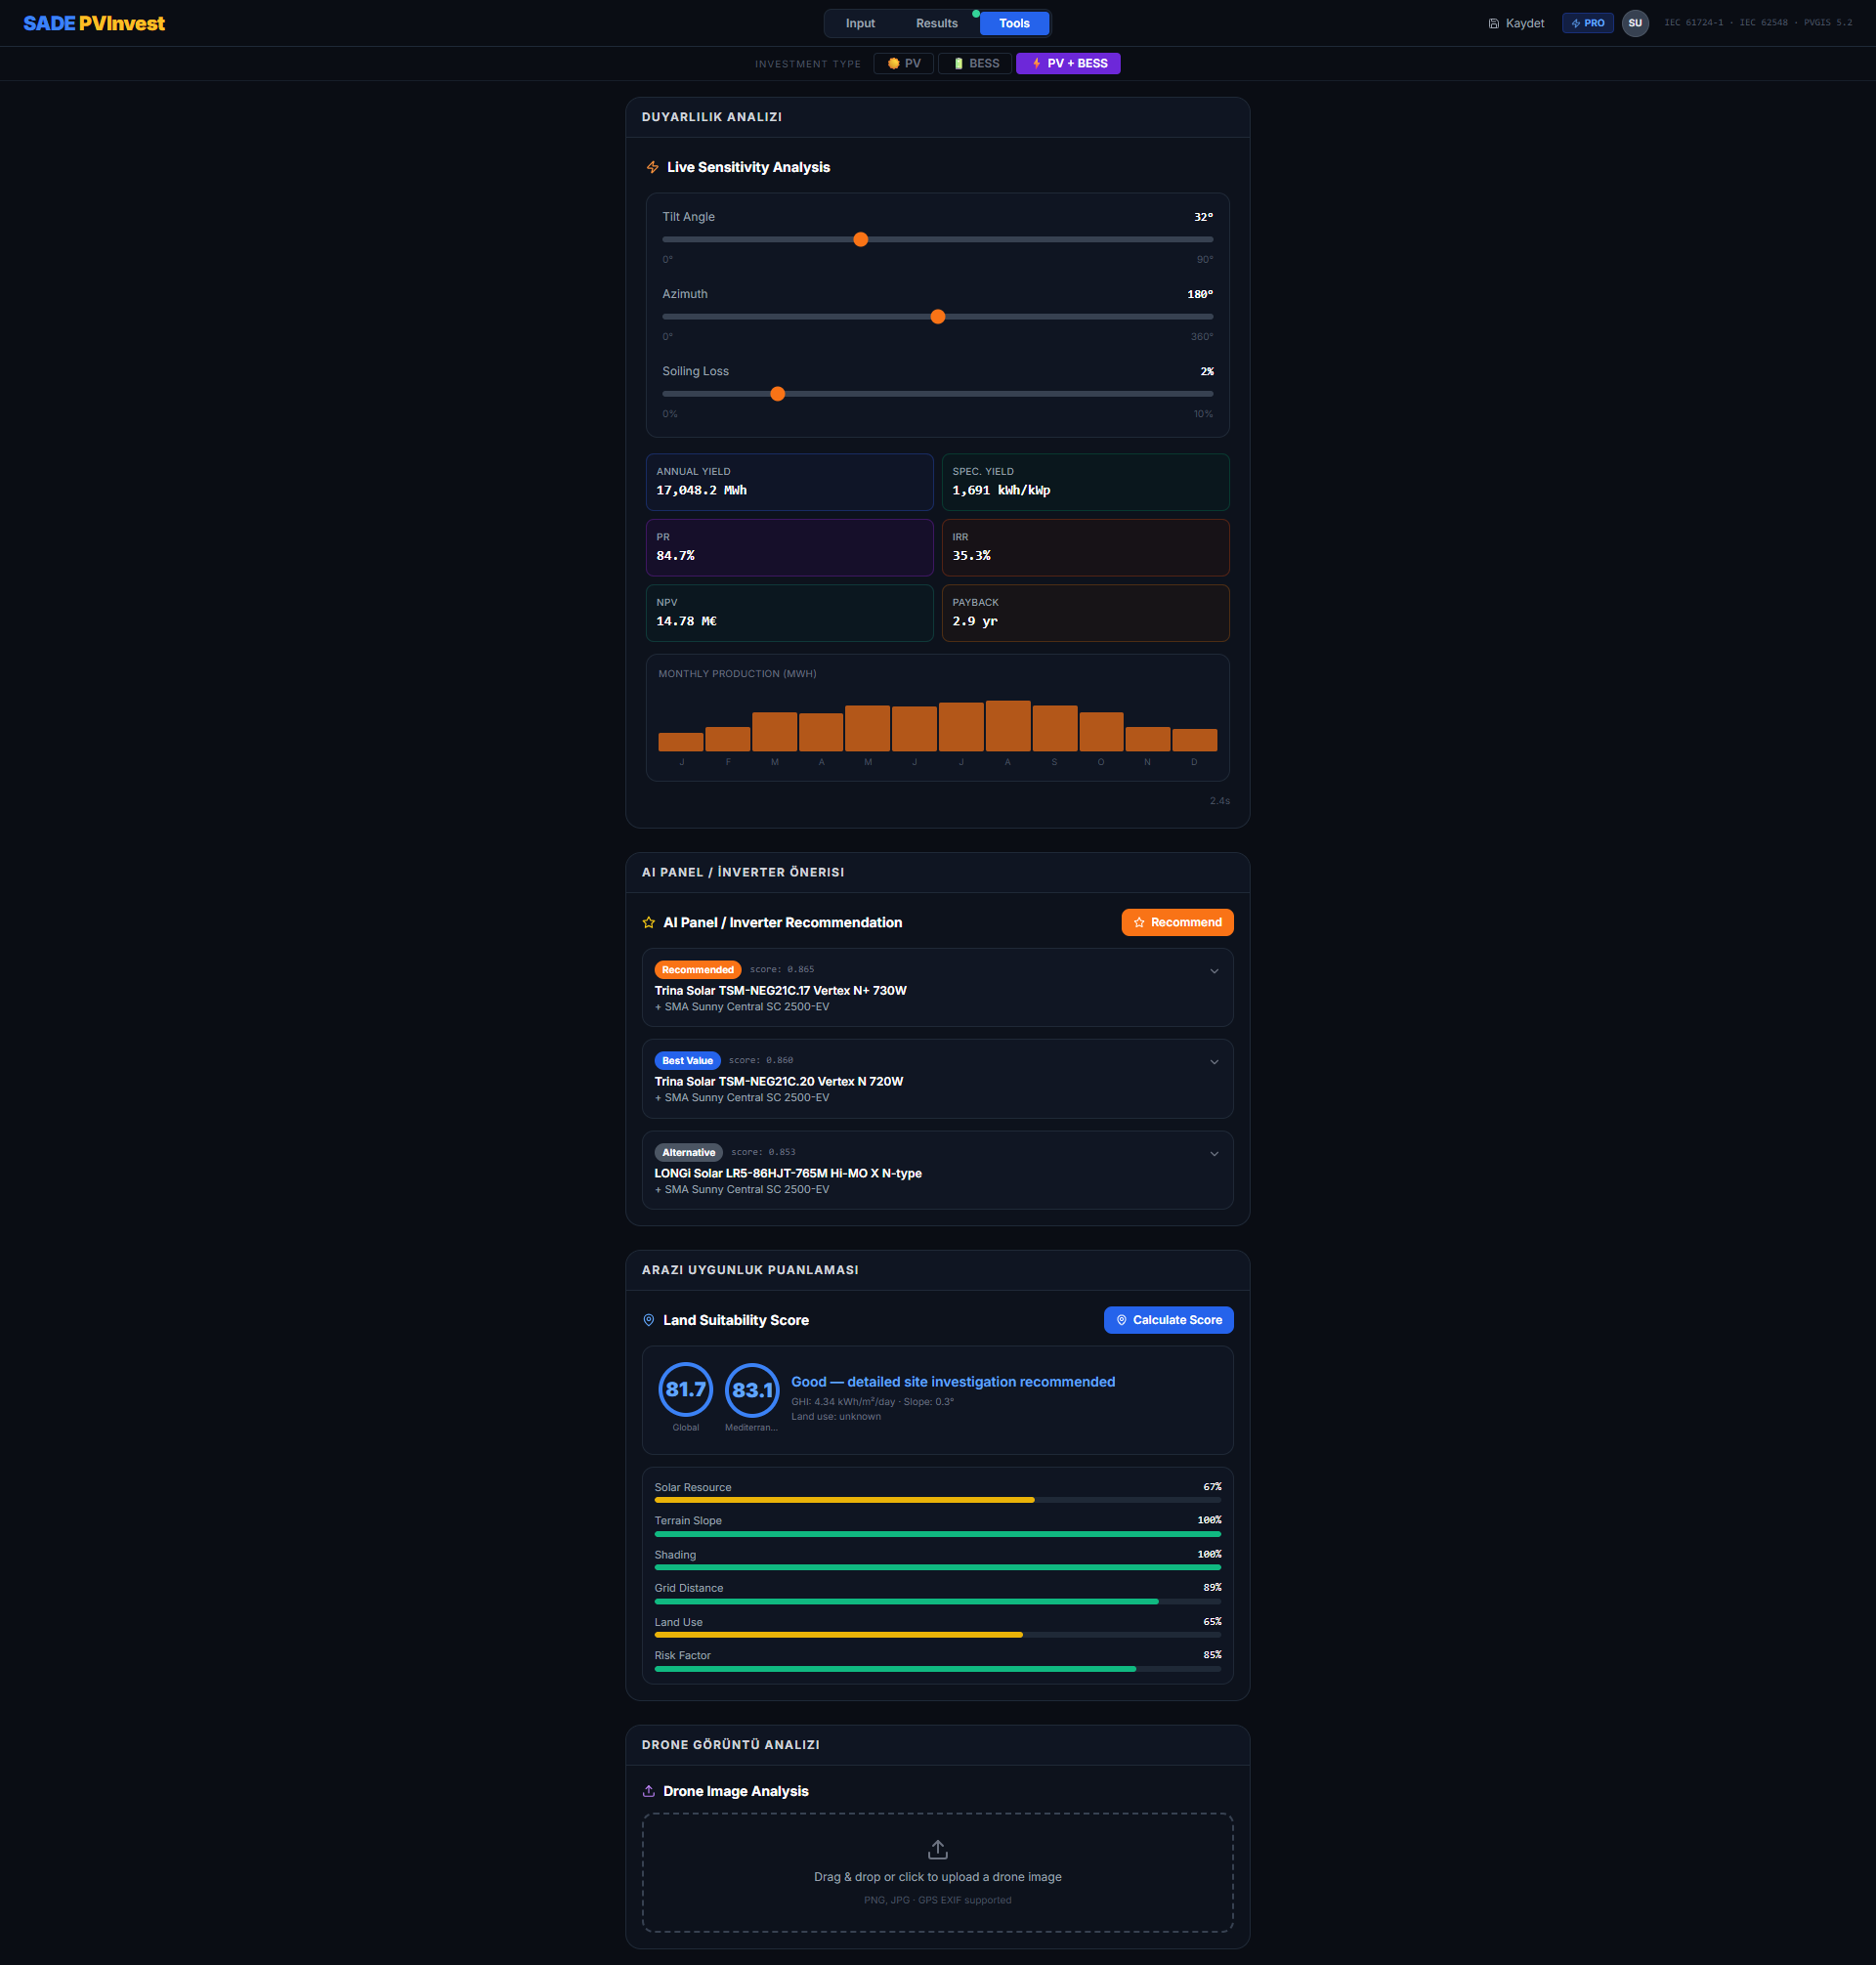Click the Terrain Slope progress bar
Image resolution: width=1876 pixels, height=1965 pixels.
coord(938,1533)
